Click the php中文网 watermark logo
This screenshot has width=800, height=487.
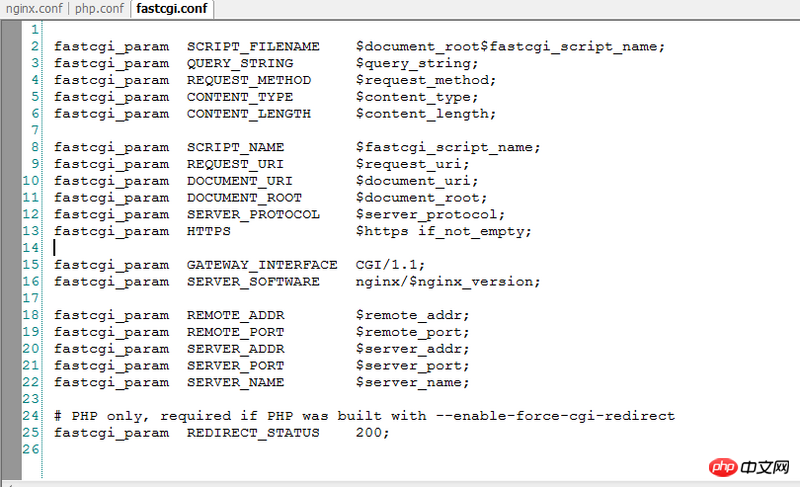pos(749,467)
